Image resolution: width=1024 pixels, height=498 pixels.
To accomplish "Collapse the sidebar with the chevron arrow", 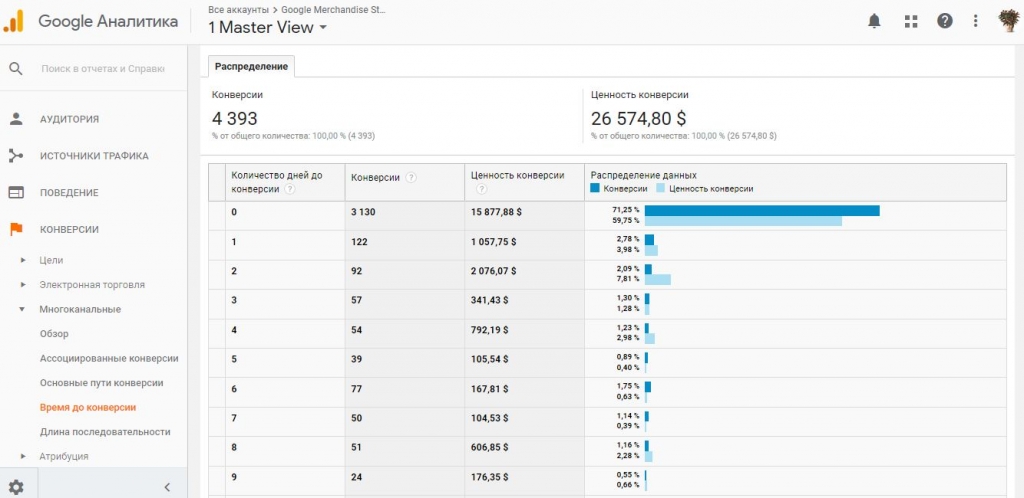I will point(167,486).
